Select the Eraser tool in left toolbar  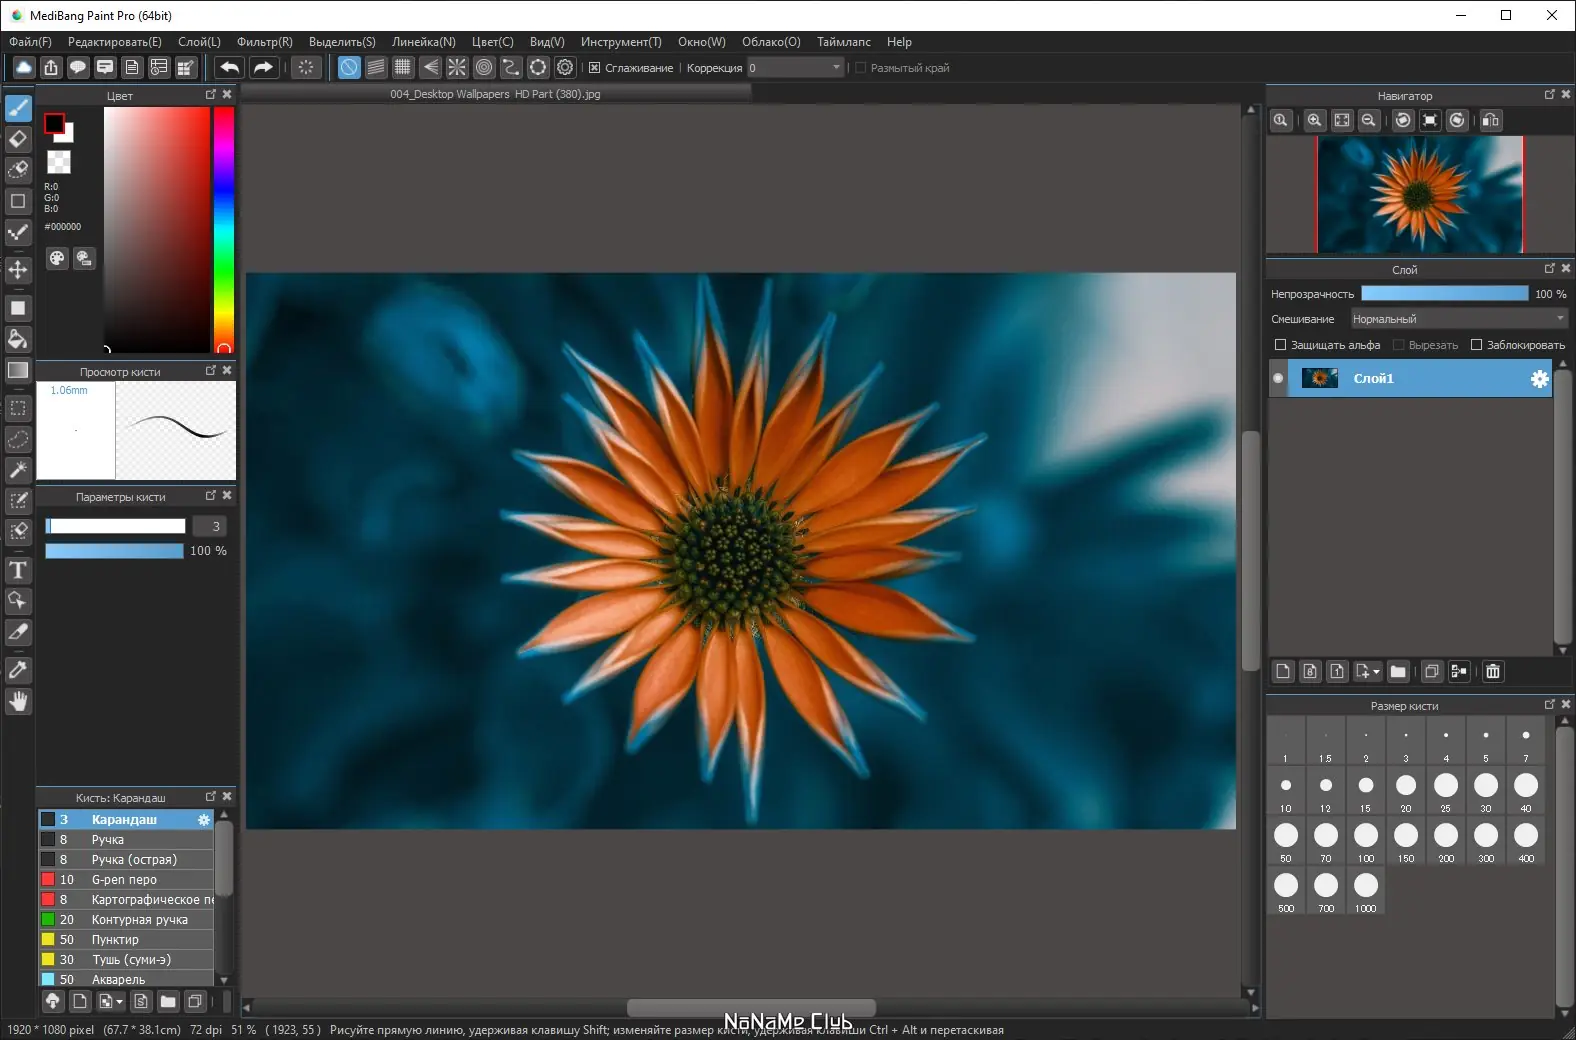click(18, 139)
